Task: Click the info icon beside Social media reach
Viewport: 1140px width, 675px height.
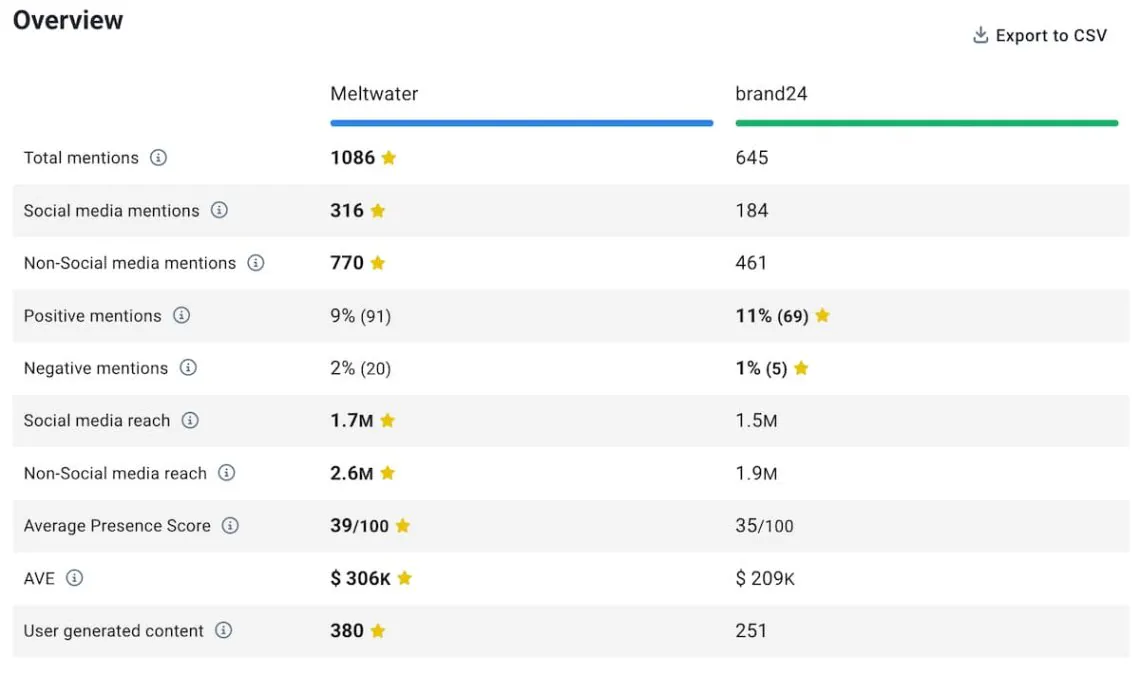Action: tap(190, 421)
